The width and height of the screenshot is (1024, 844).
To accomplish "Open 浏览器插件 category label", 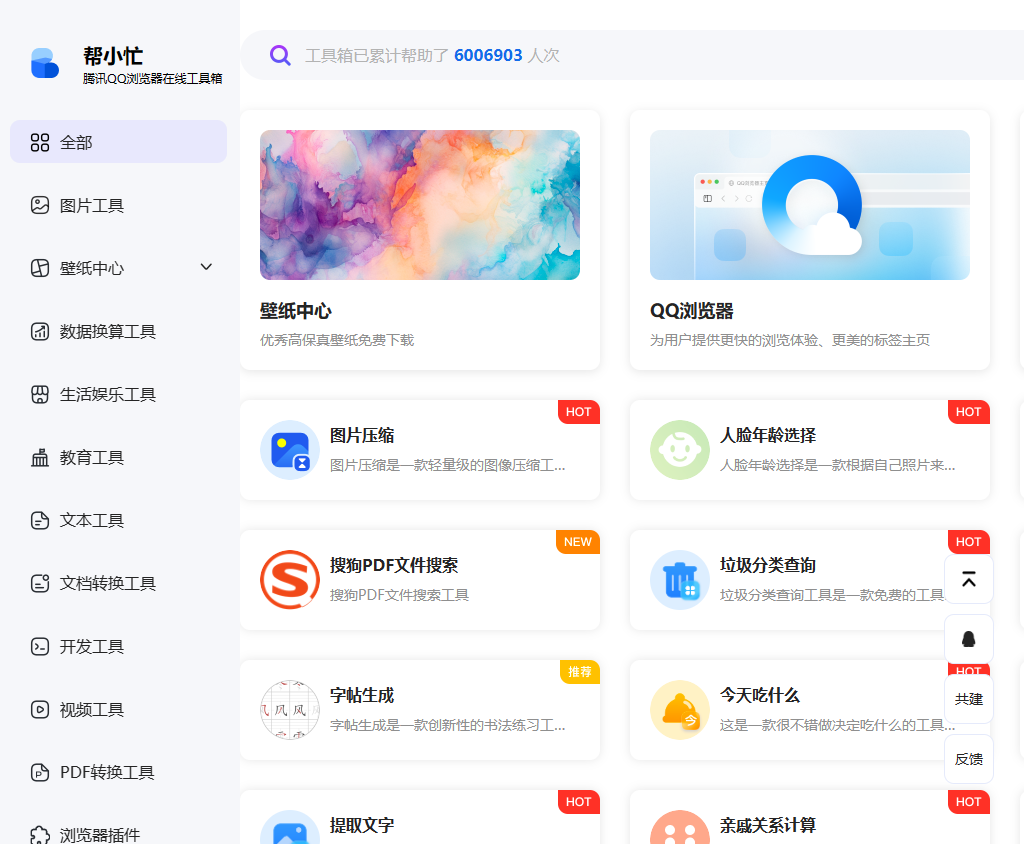I will pos(100,835).
